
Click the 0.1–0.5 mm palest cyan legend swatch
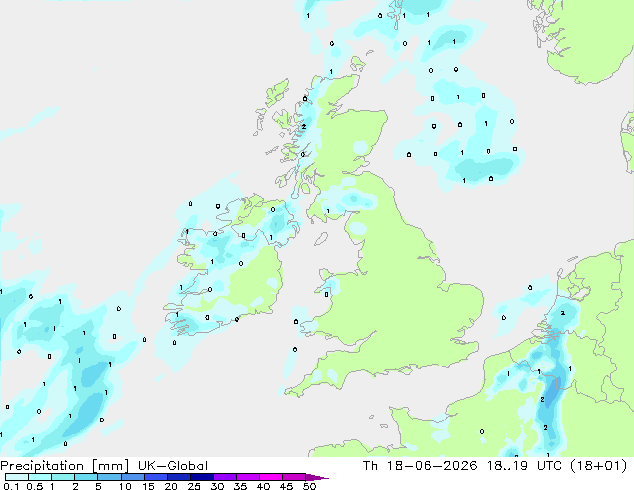tap(17, 477)
